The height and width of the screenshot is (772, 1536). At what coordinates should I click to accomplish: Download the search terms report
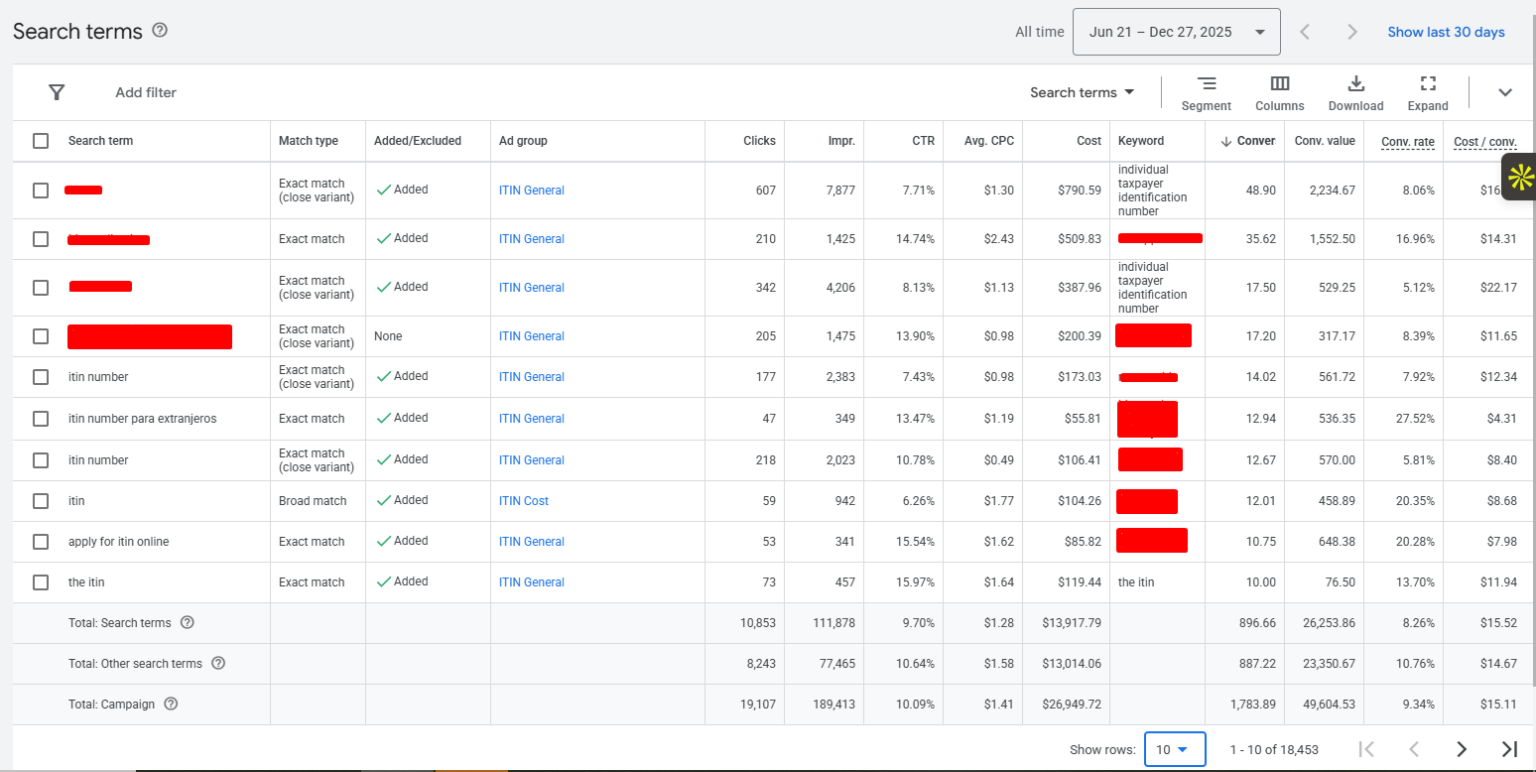1355,93
